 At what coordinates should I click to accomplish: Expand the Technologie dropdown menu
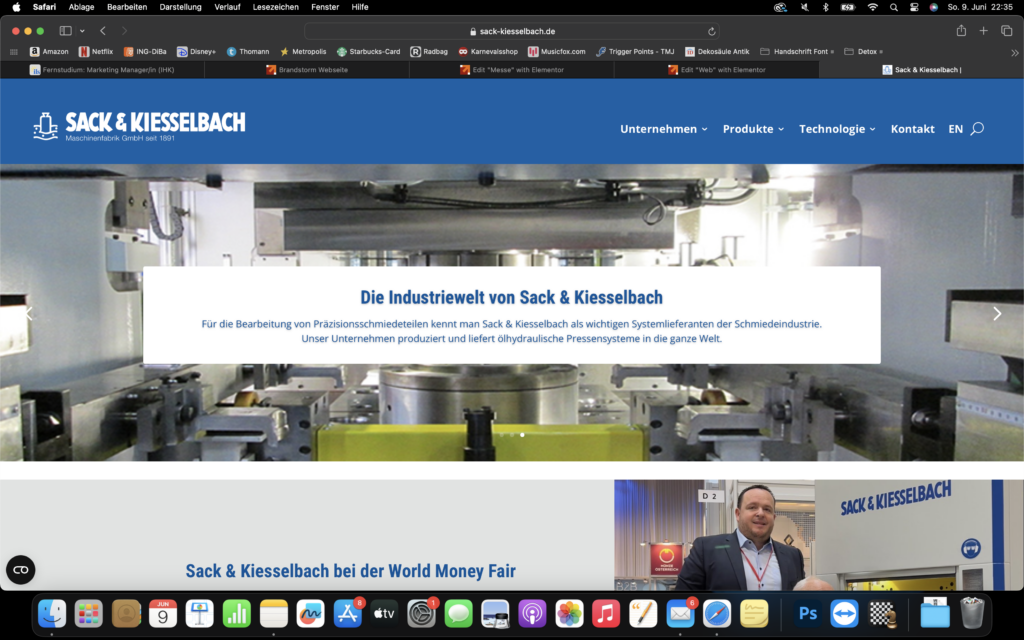pyautogui.click(x=837, y=129)
